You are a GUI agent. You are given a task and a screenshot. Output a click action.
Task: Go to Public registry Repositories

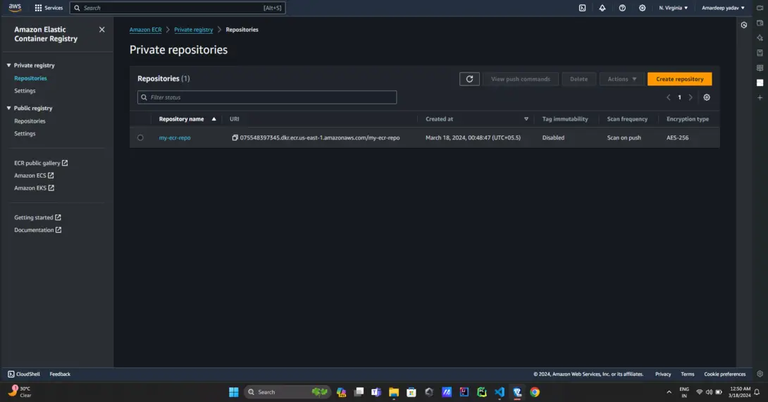point(29,121)
